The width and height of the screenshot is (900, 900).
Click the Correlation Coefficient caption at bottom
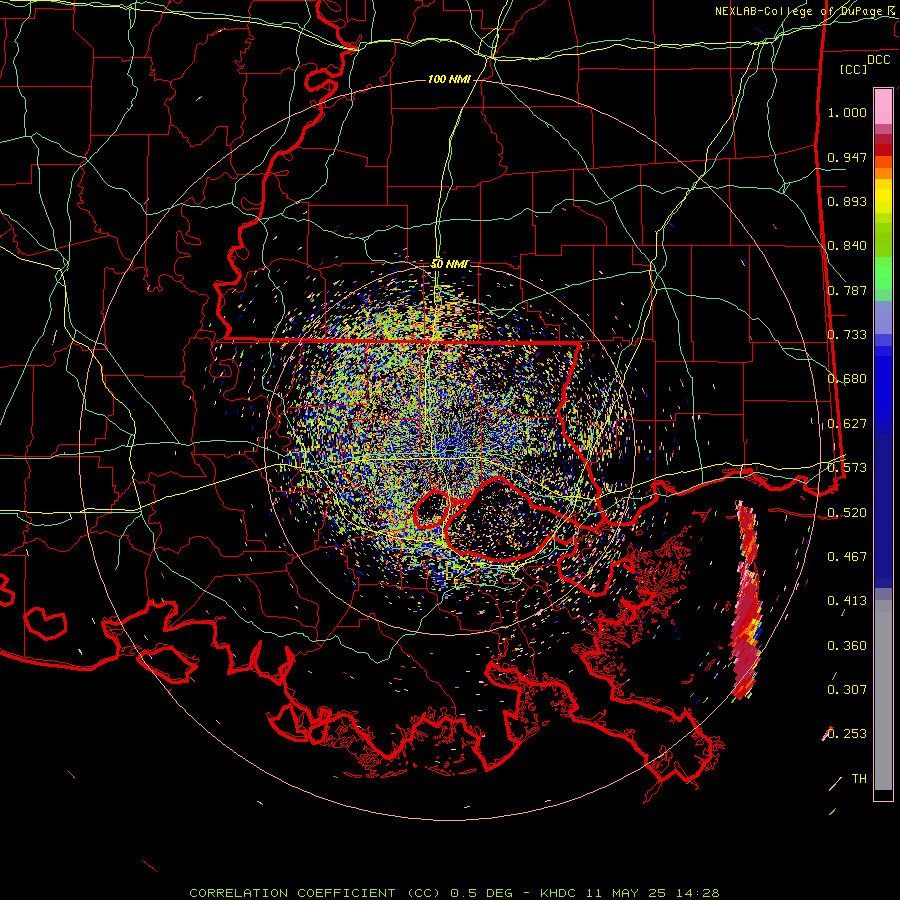coord(454,893)
